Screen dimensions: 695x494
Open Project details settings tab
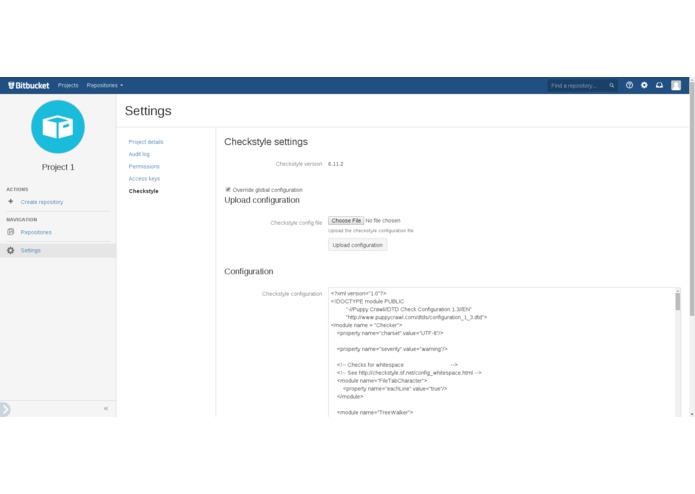tap(146, 142)
